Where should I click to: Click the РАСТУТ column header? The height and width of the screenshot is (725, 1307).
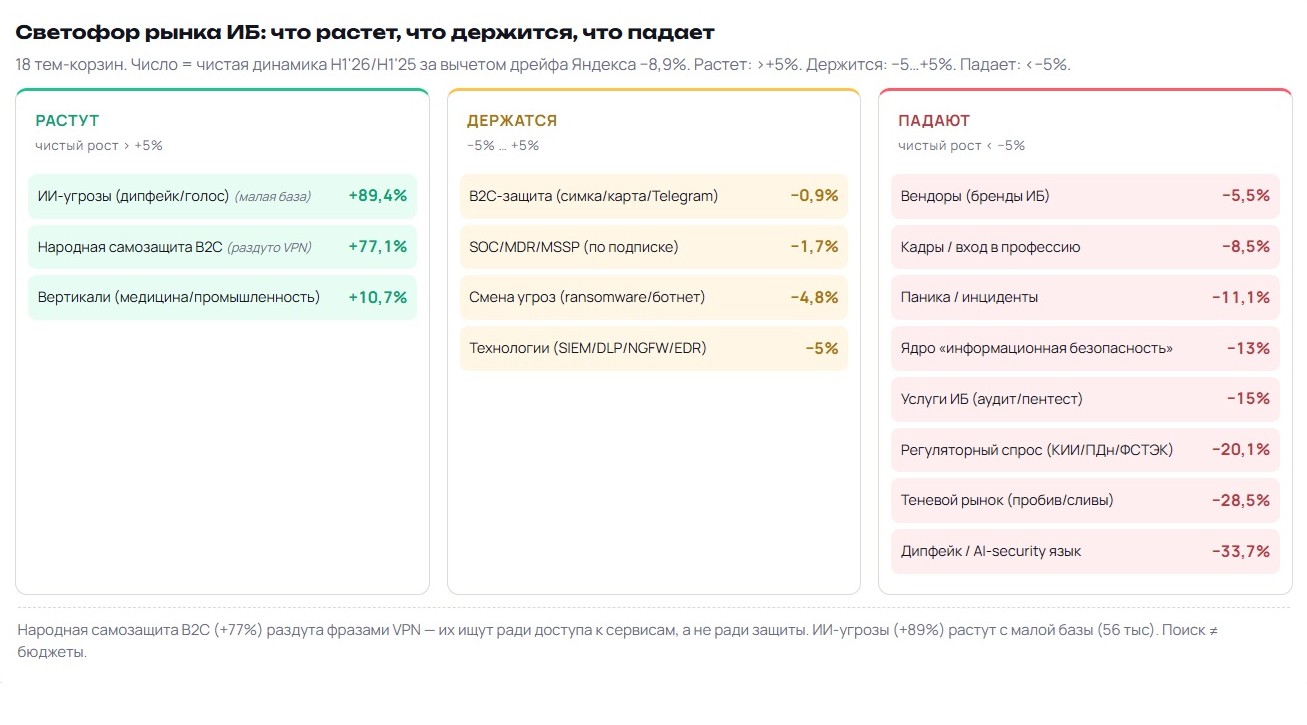67,121
